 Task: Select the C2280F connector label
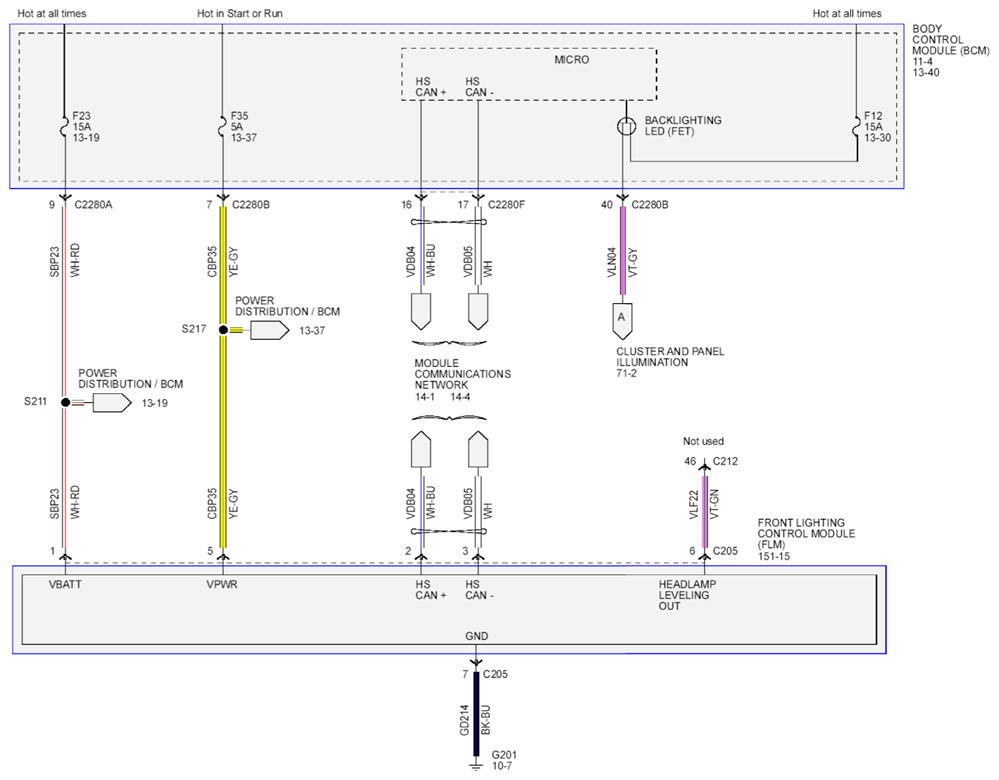(506, 205)
